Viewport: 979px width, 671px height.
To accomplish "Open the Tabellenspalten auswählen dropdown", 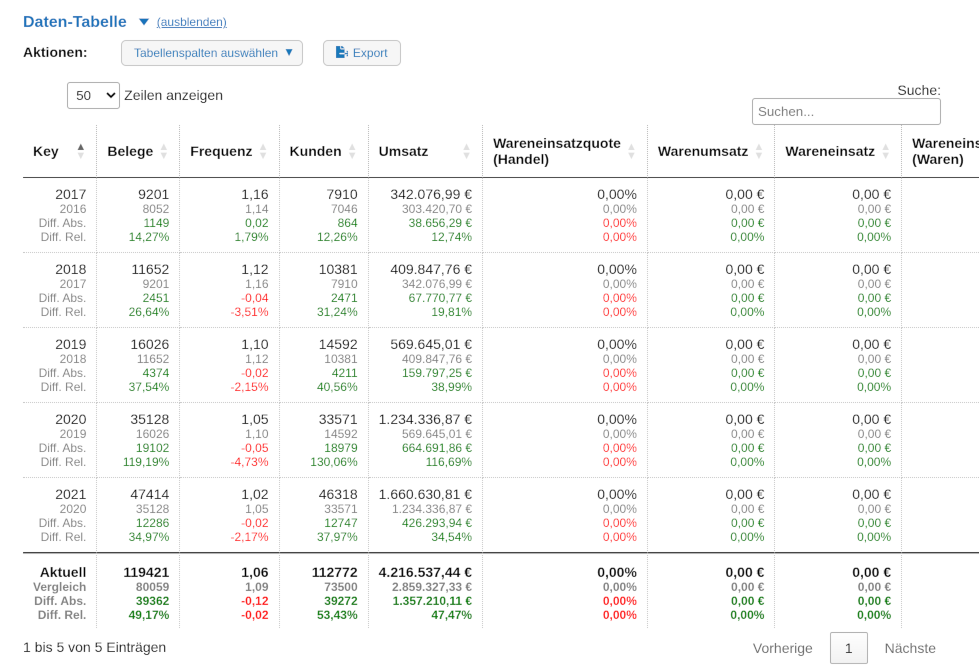I will tap(212, 53).
